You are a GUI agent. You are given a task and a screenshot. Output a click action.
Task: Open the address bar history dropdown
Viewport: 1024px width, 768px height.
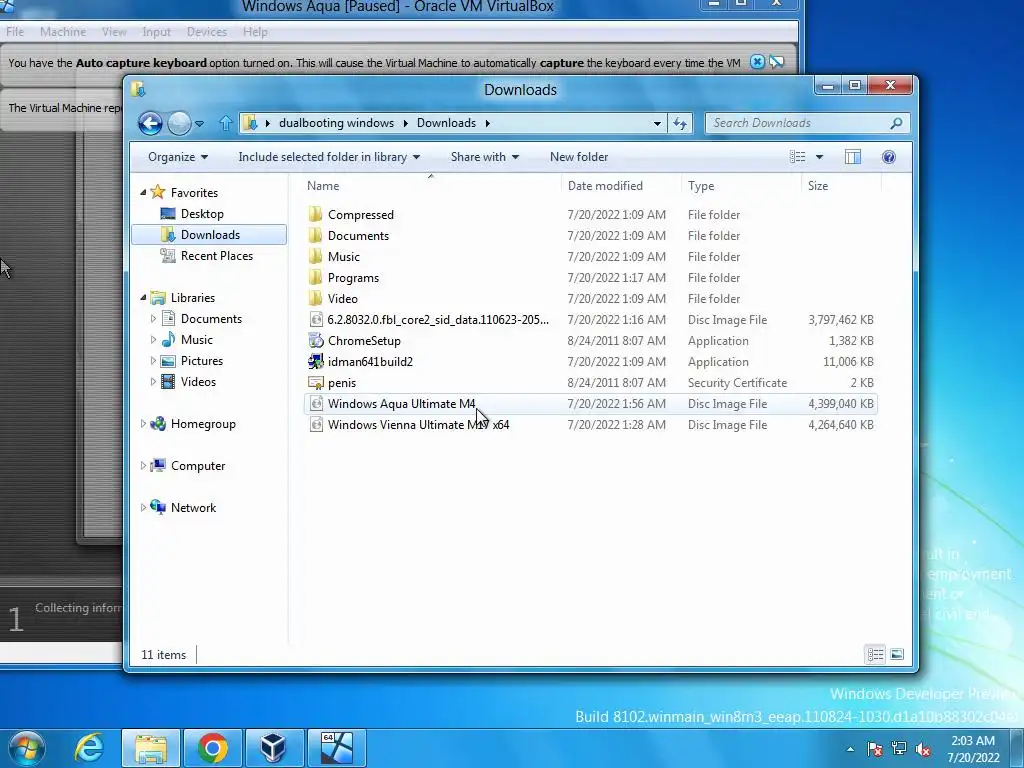pos(657,123)
